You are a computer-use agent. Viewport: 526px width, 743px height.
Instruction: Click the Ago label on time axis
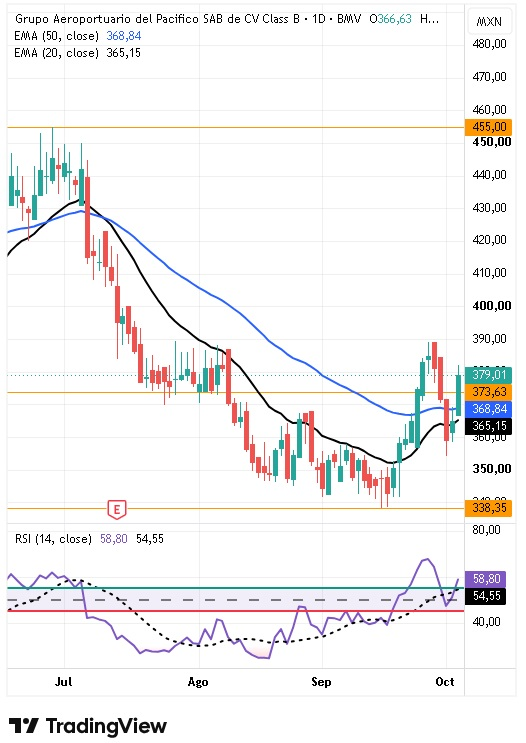pos(198,682)
